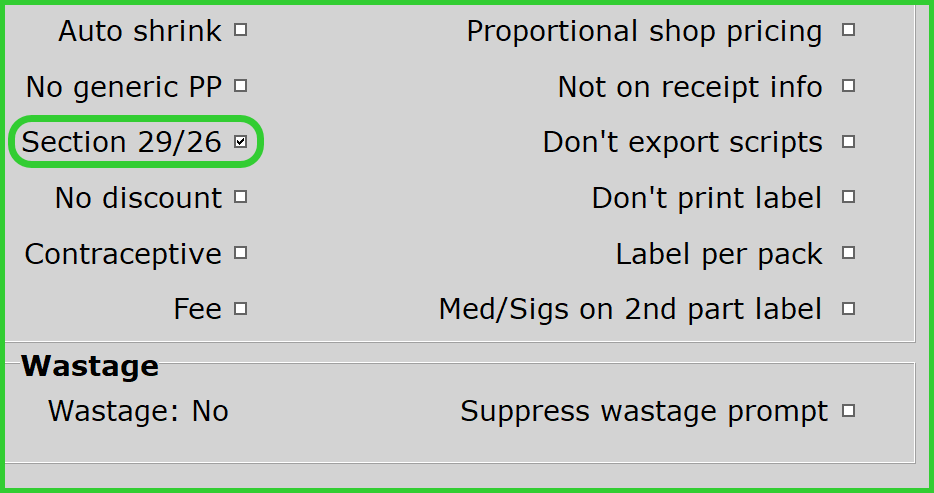Enable Med/Sigs on 2nd part label checkbox
This screenshot has height=493, width=934.
(x=848, y=309)
